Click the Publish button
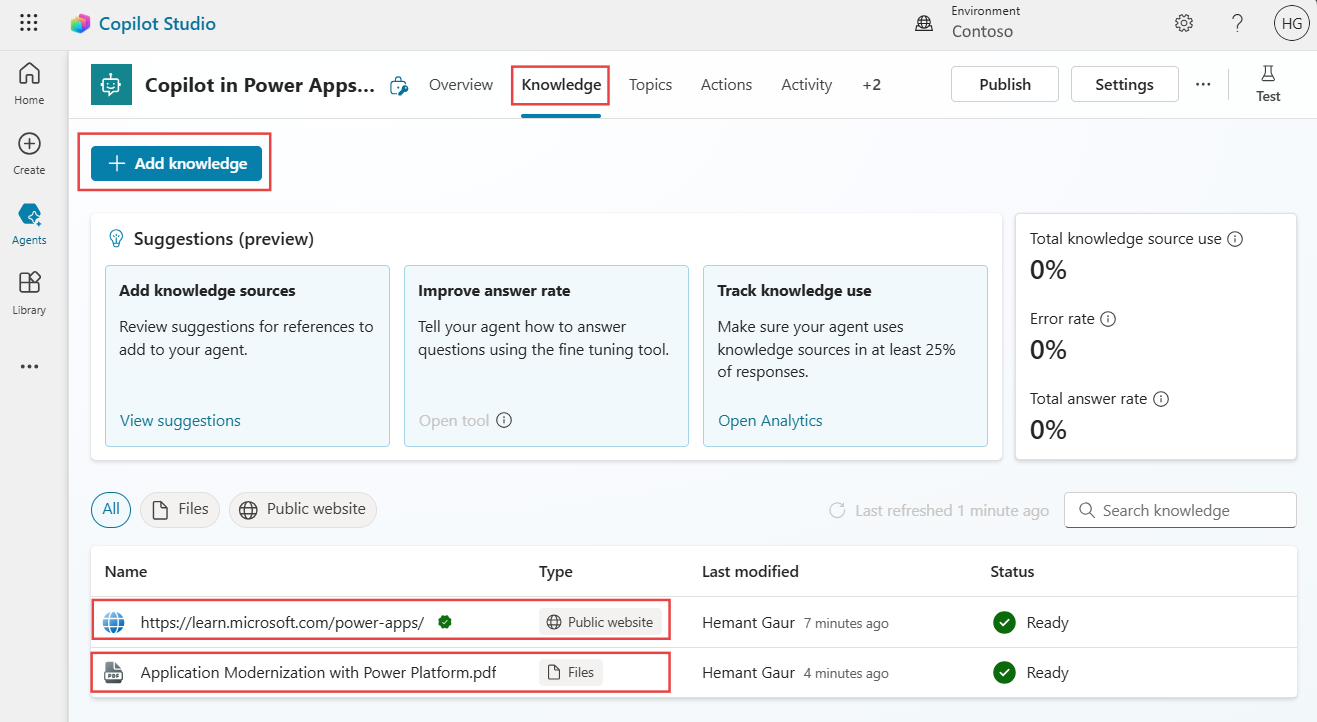The image size is (1317, 722). coord(1005,85)
